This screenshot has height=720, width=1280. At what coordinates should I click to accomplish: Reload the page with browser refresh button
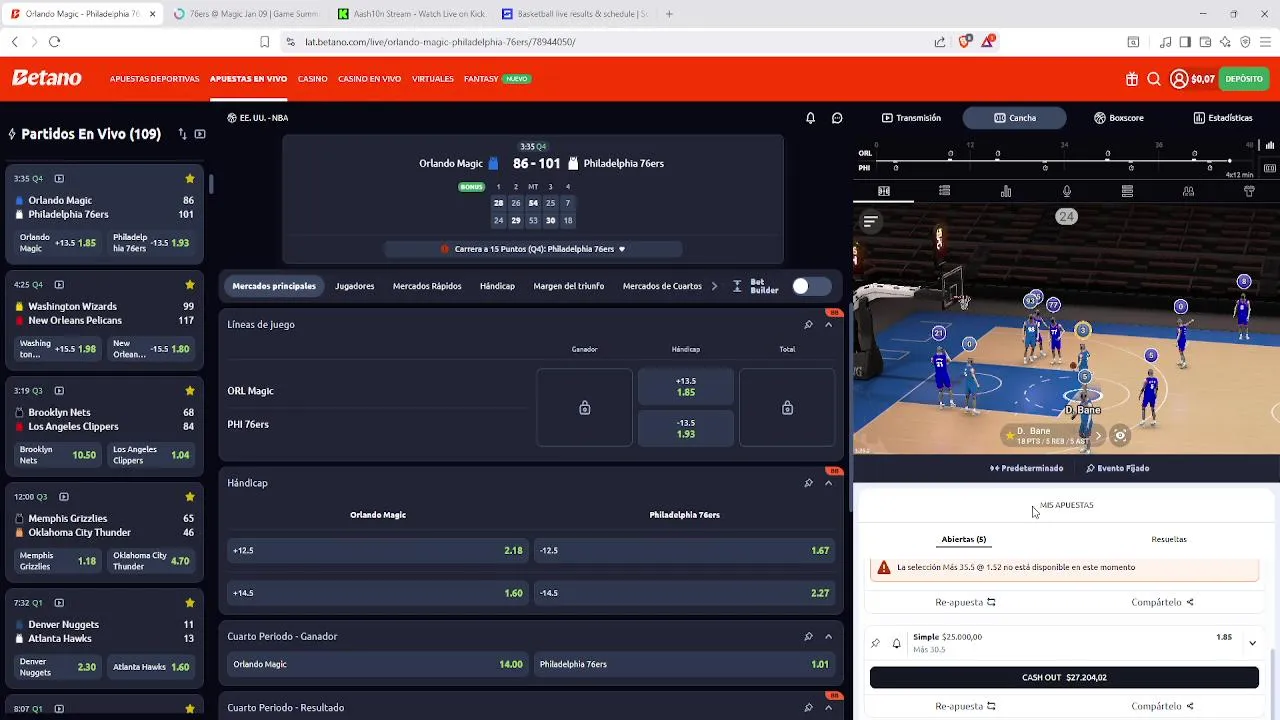[54, 42]
